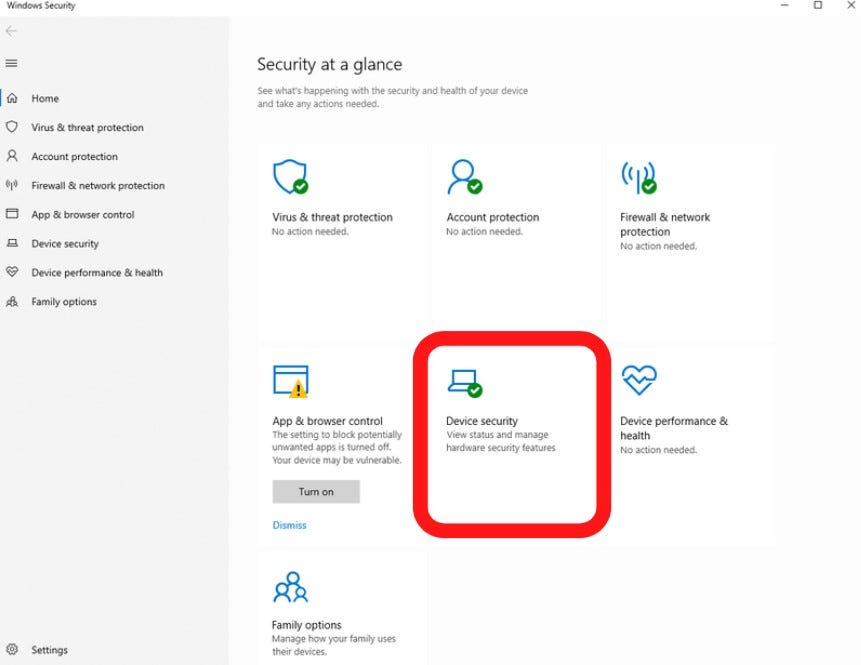This screenshot has width=861, height=665.
Task: Click the back arrow at the window's top-left
Action: [x=11, y=31]
